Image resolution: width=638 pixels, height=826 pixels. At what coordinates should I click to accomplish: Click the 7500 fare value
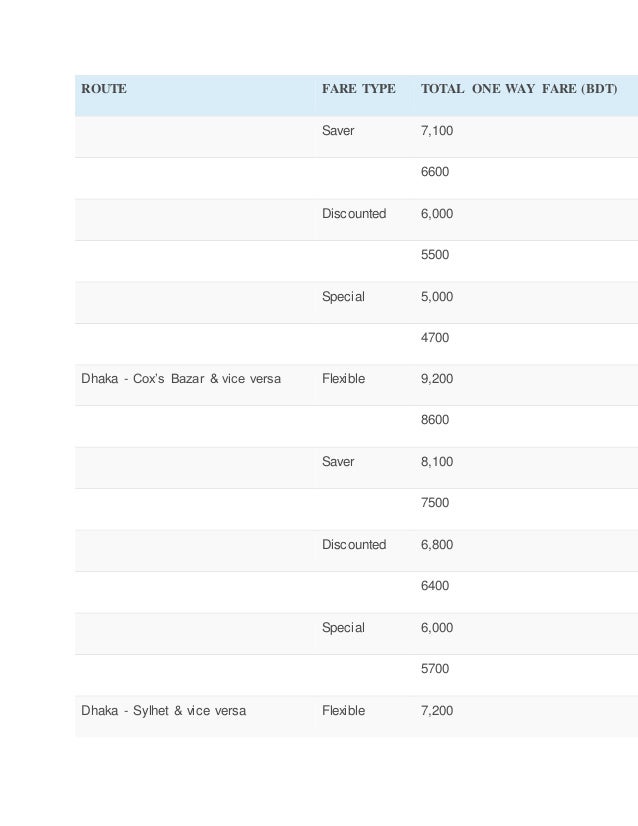(435, 503)
